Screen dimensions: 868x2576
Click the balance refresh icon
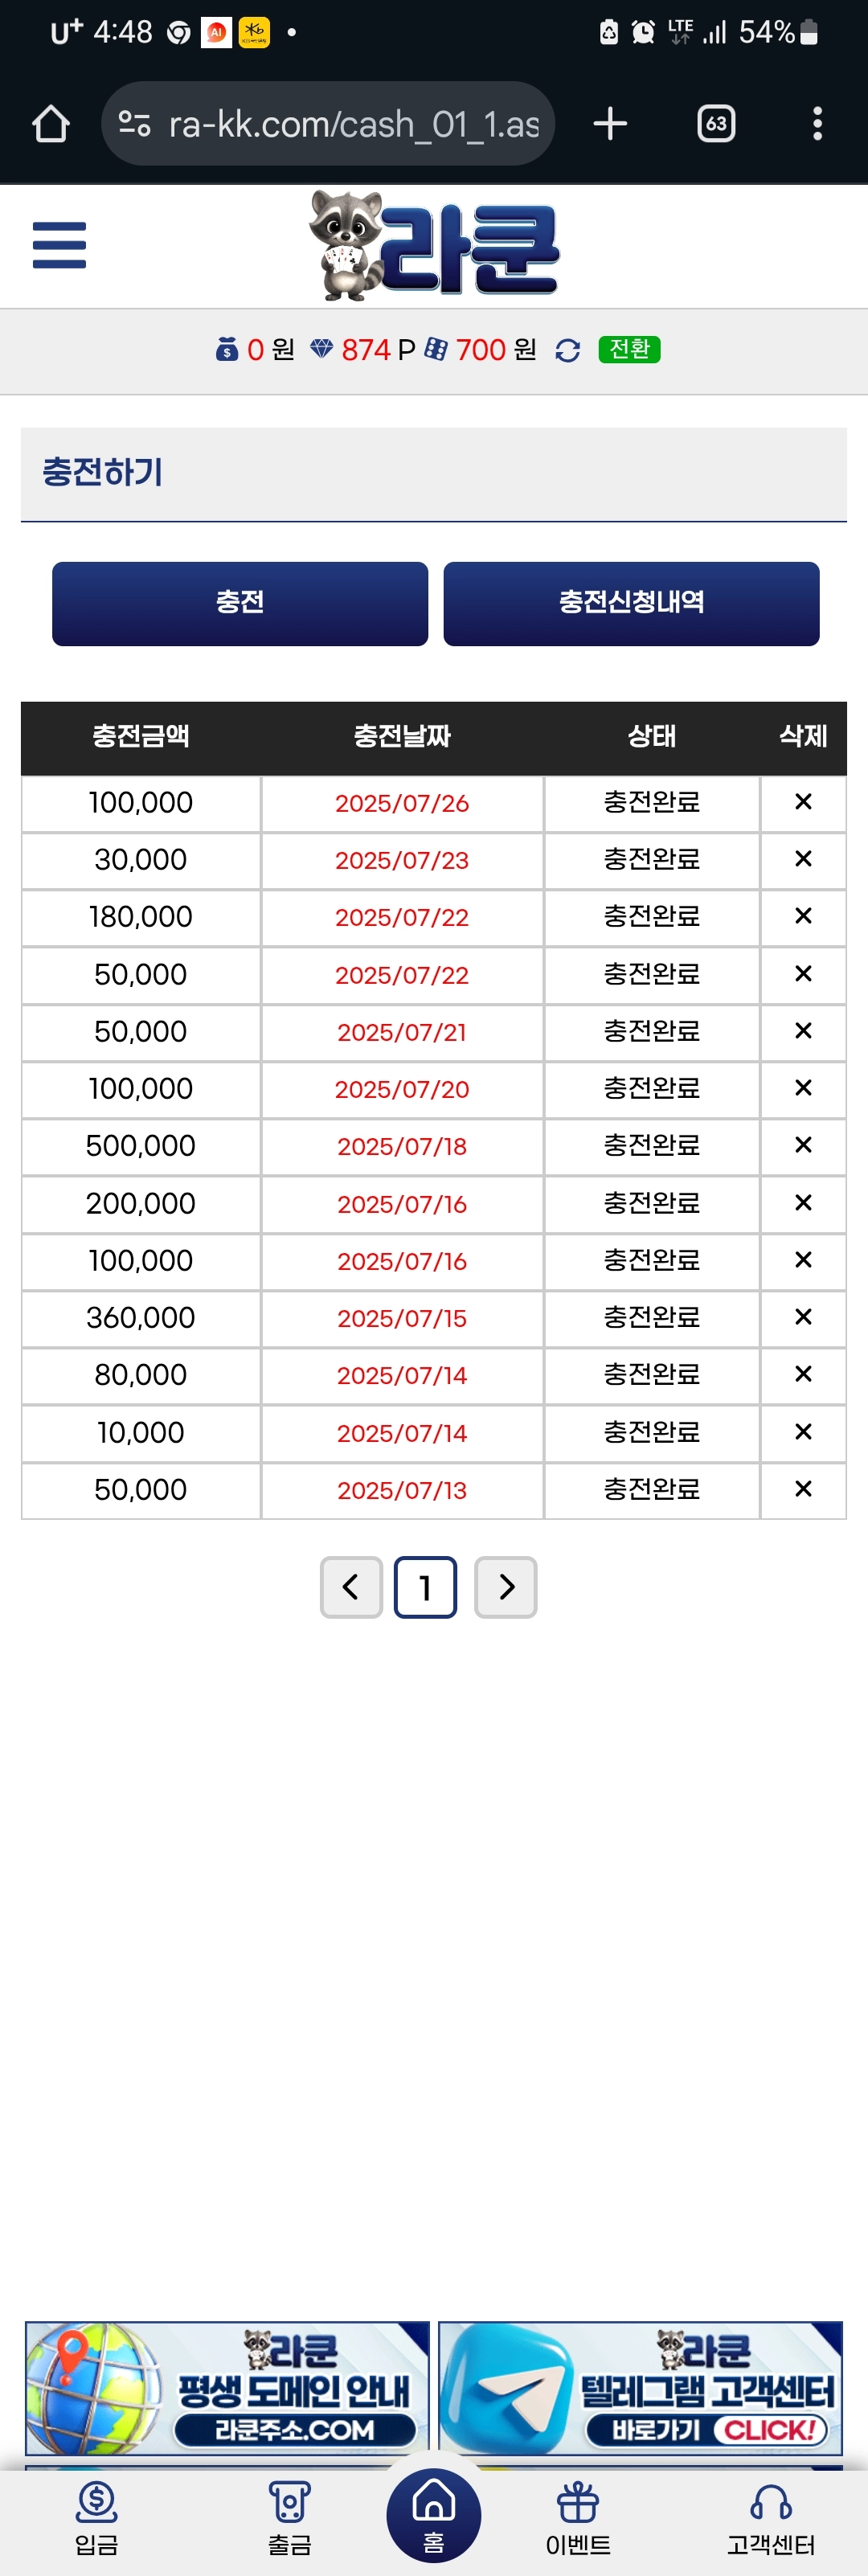568,350
